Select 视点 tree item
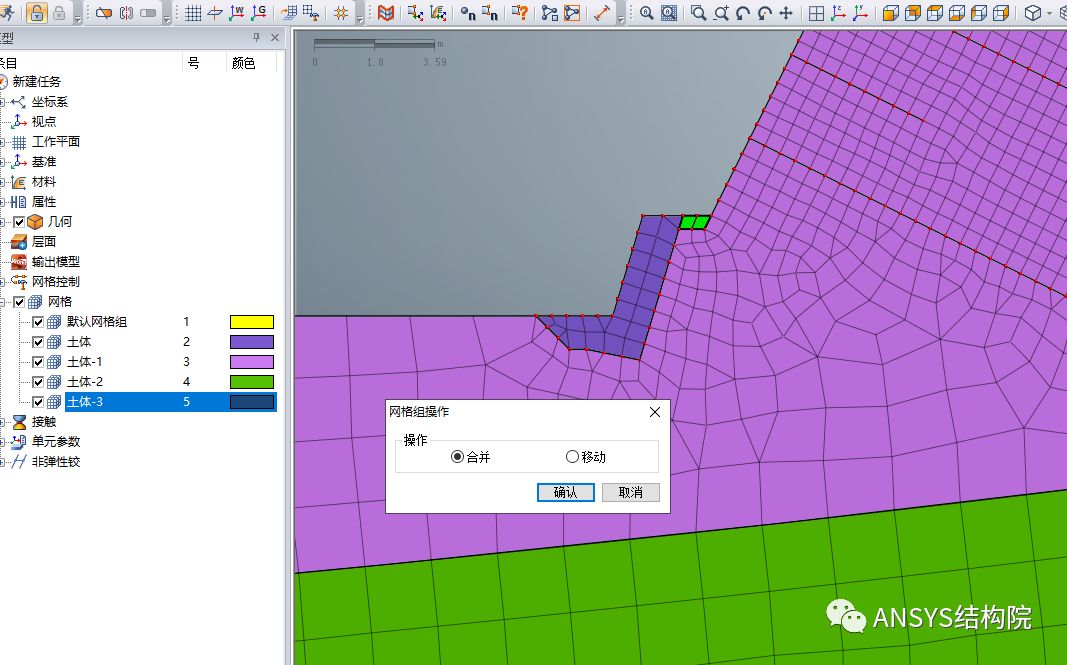This screenshot has width=1067, height=665. (44, 122)
